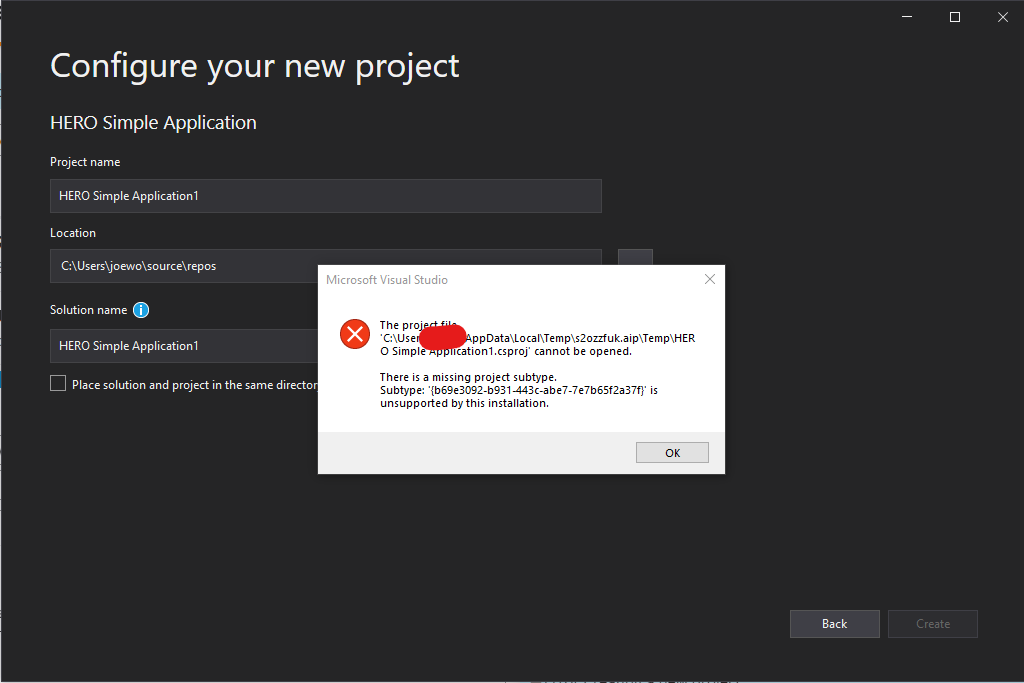Click the 'HERO Simple Application' template subtitle
Image resolution: width=1024 pixels, height=683 pixels.
coord(153,123)
